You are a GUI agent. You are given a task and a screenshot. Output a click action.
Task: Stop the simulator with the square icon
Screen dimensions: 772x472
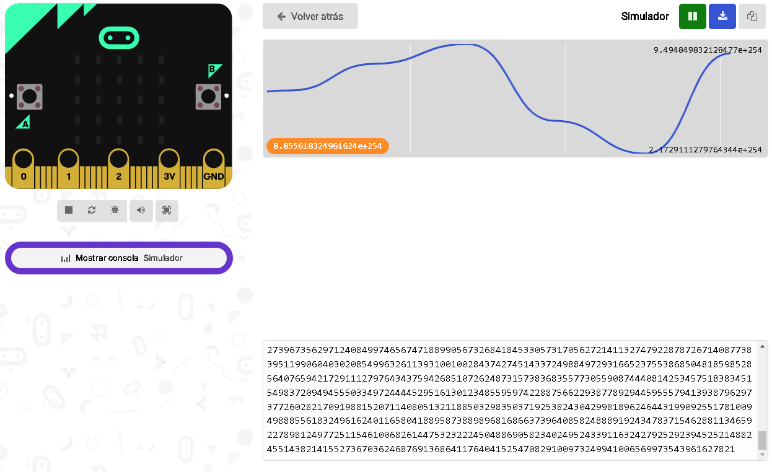click(68, 210)
